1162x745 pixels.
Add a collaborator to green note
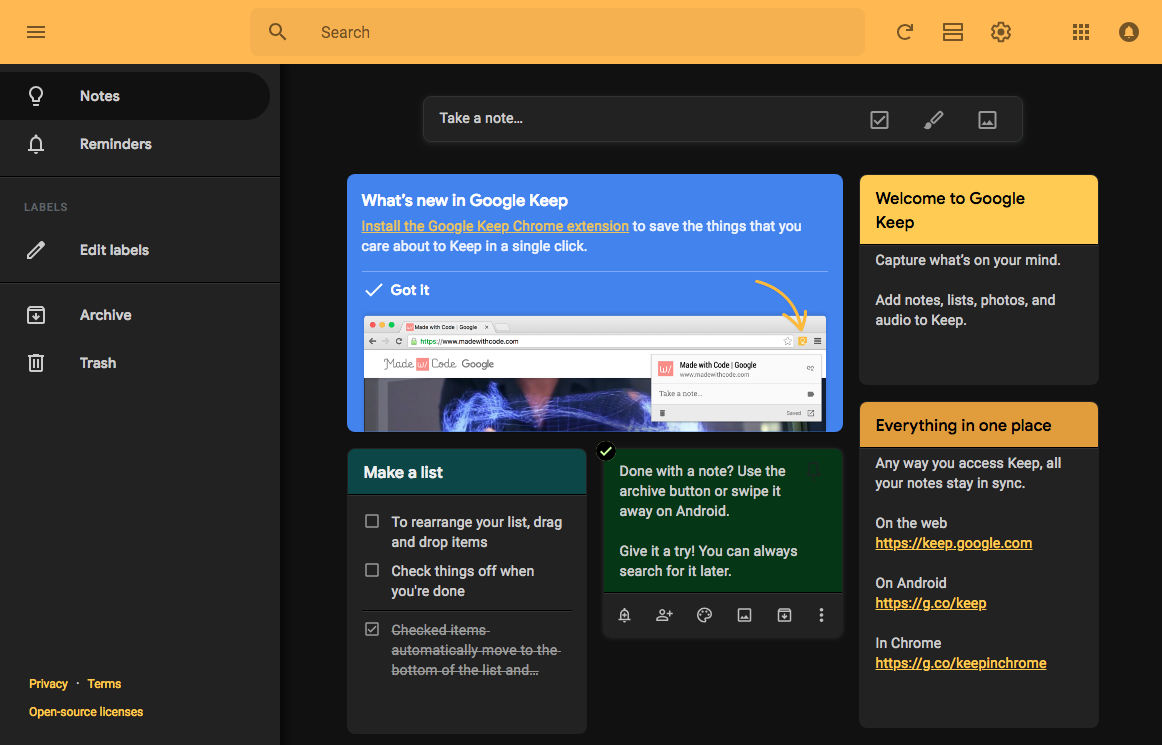coord(665,615)
